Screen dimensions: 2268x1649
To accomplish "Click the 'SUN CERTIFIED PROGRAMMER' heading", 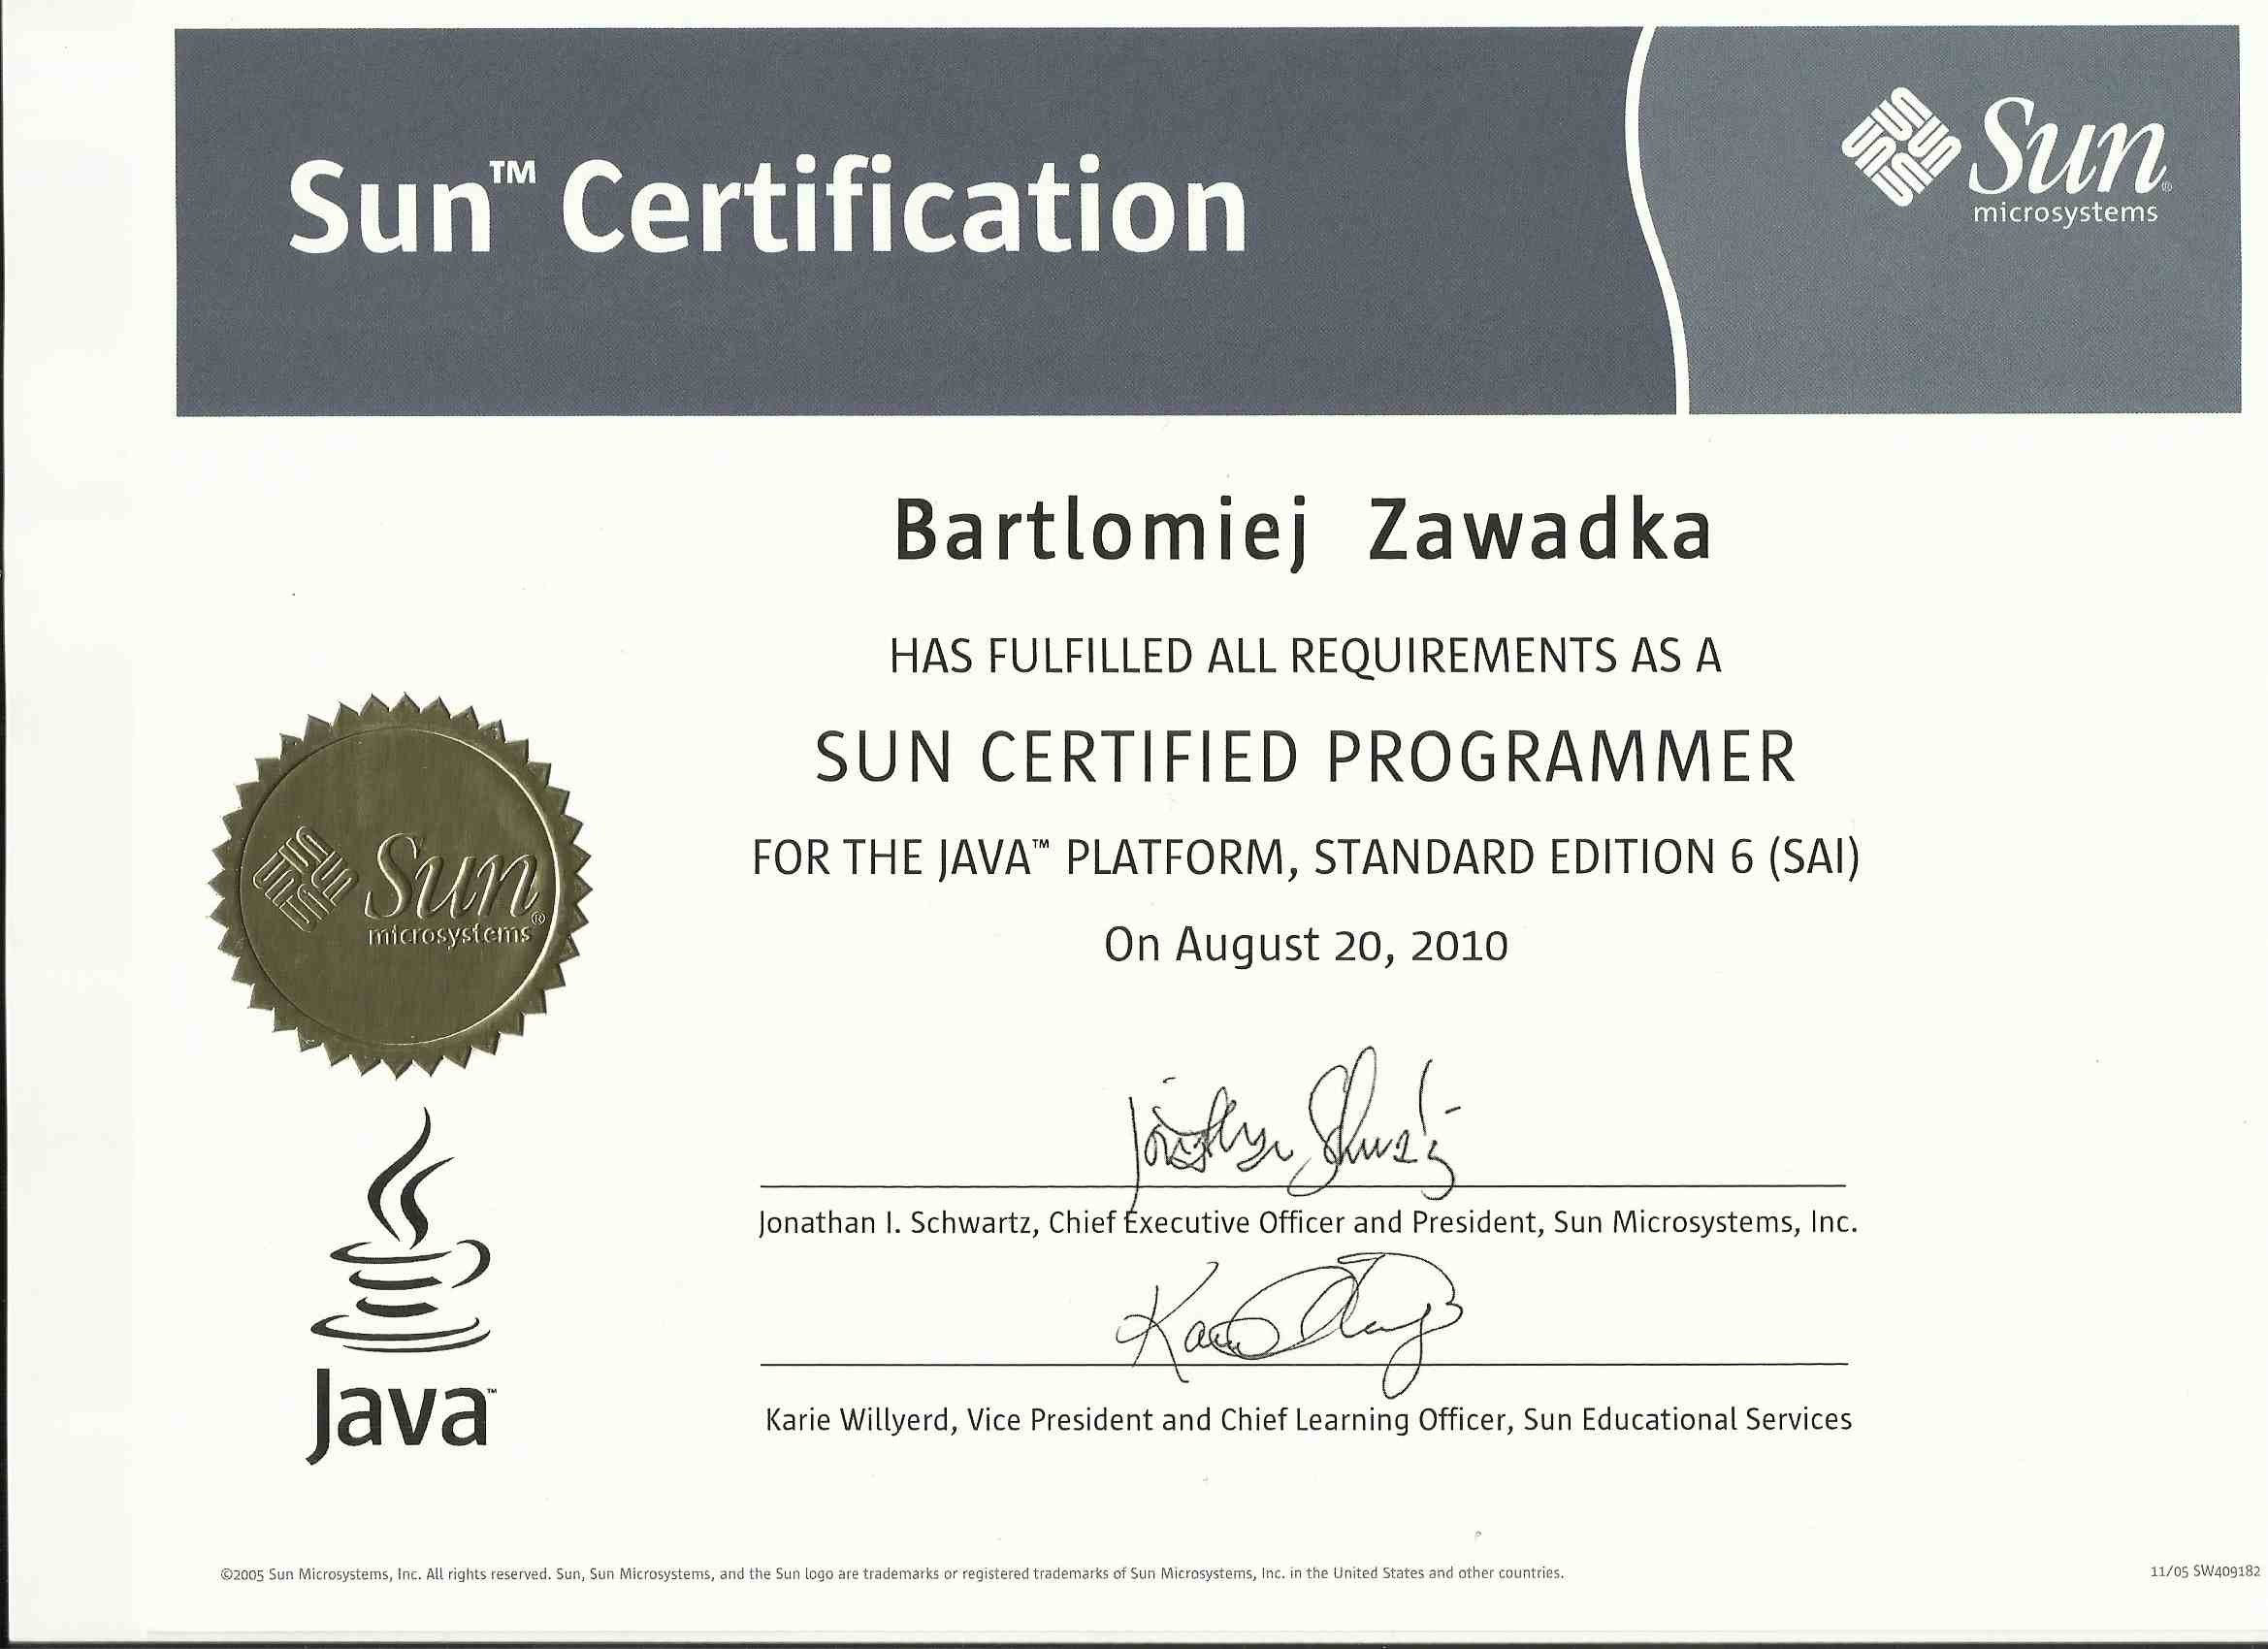I will point(1305,757).
